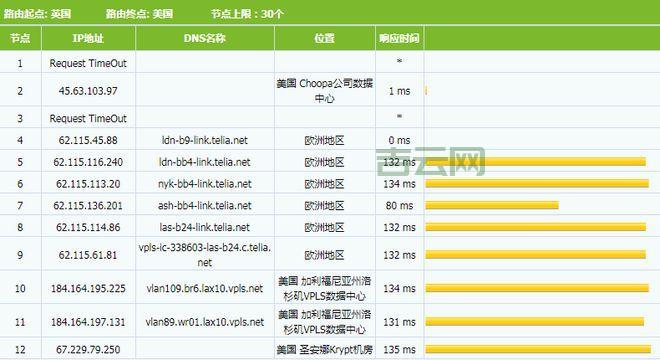Click the 节点 column header
Screen dimensions: 660x360
click(20, 38)
